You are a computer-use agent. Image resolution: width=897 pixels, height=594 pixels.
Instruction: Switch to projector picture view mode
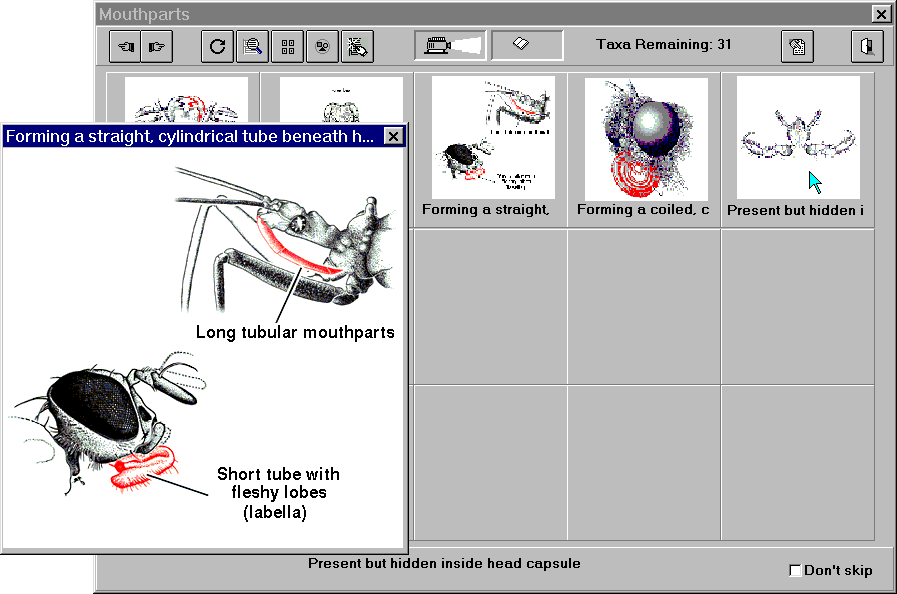450,46
